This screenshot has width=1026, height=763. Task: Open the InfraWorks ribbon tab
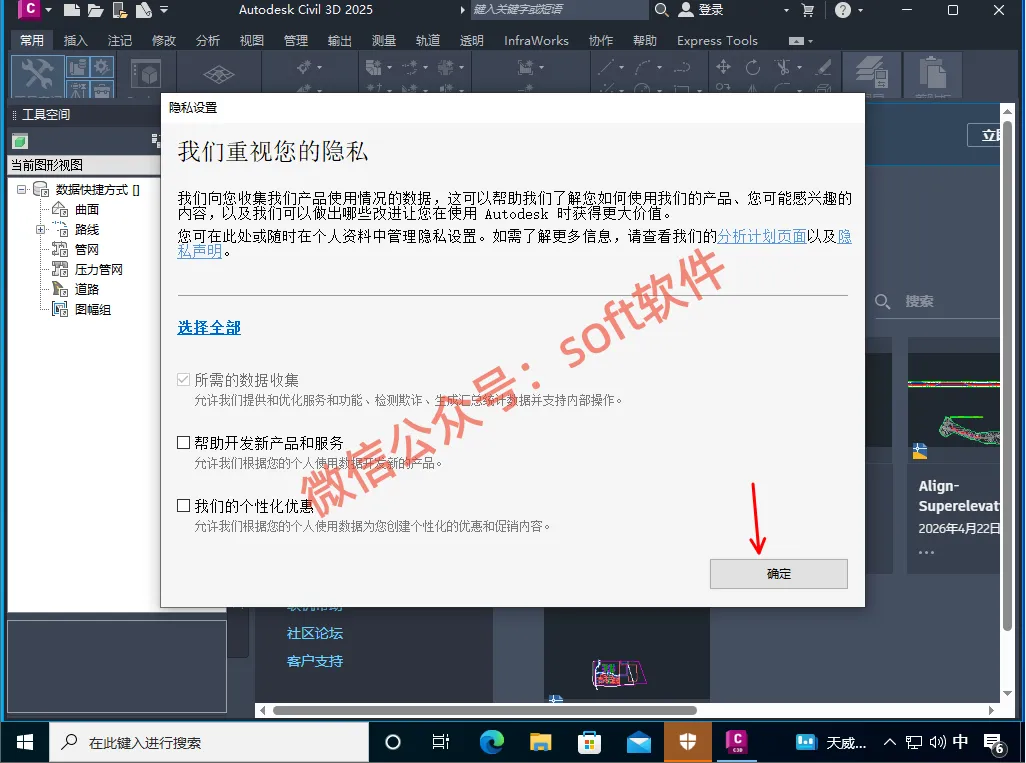pos(536,41)
